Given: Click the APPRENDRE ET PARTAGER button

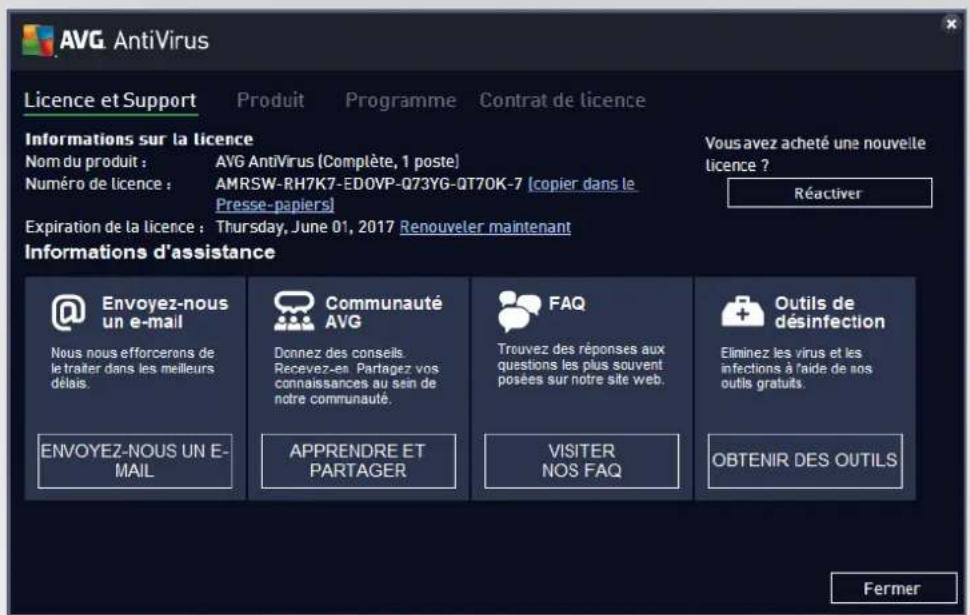Looking at the screenshot, I should click(358, 461).
